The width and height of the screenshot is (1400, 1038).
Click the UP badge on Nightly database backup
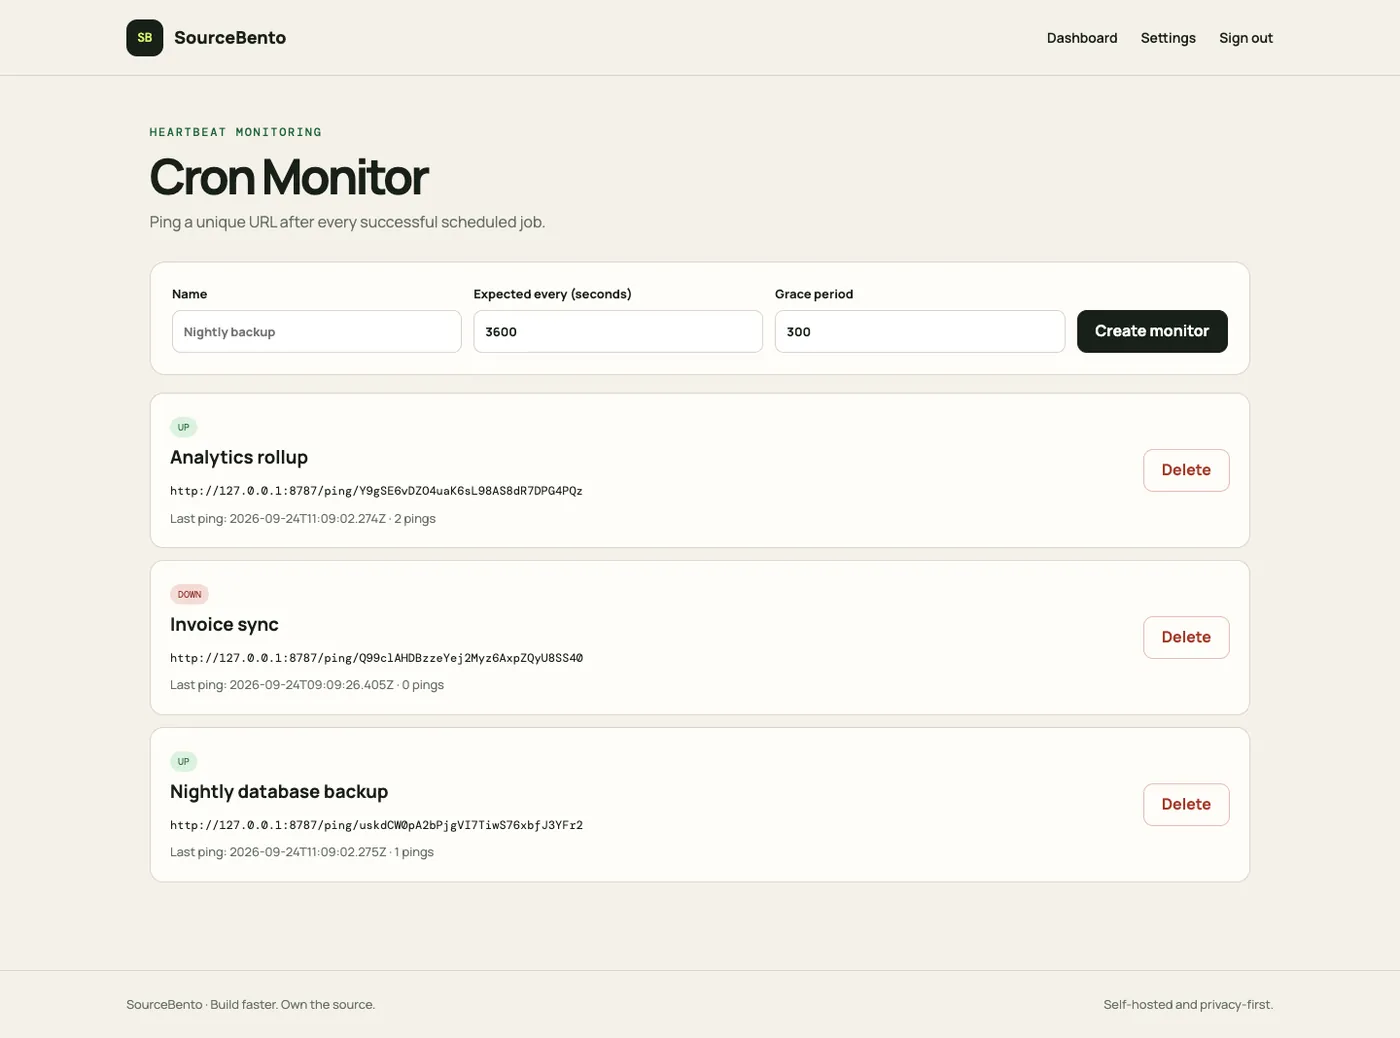(183, 761)
